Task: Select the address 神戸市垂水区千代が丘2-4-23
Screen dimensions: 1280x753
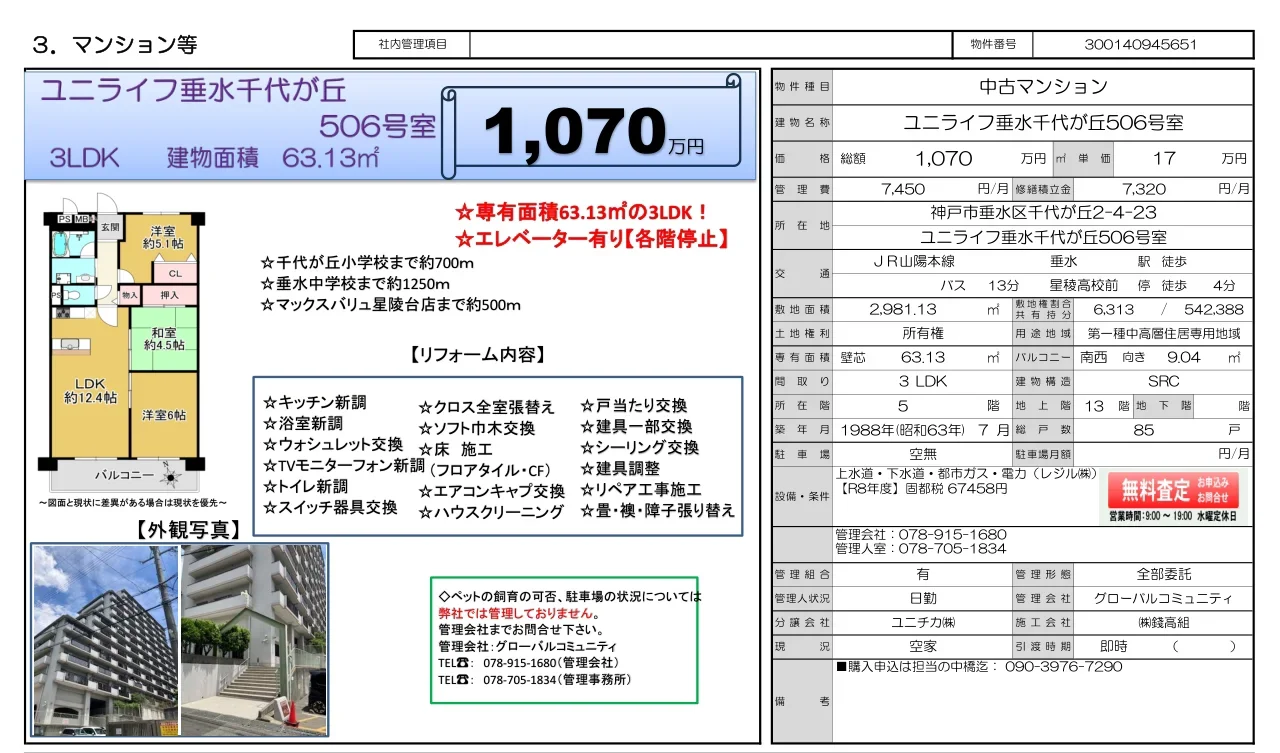Action: coord(1043,213)
